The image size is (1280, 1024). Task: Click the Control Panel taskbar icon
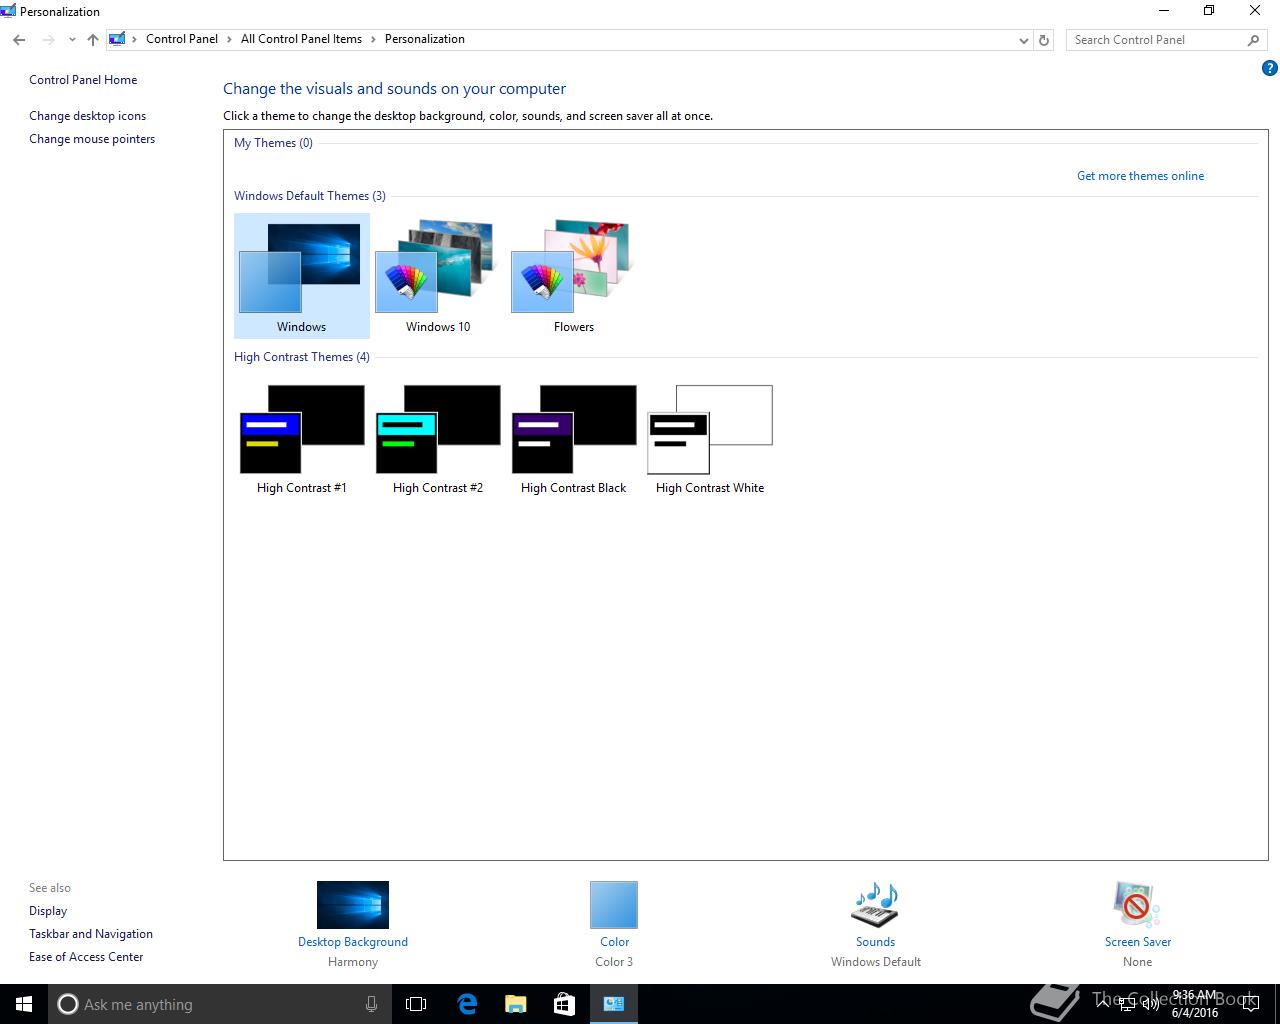(x=613, y=1004)
